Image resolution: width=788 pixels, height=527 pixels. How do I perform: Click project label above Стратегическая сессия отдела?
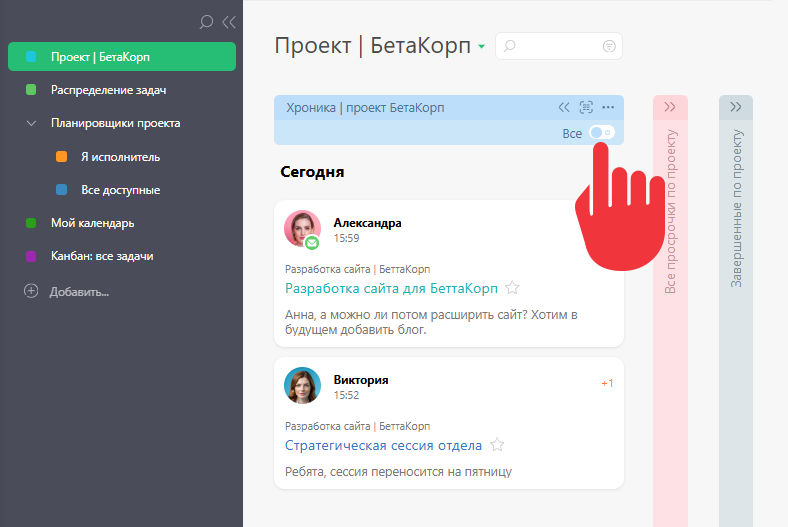click(357, 426)
